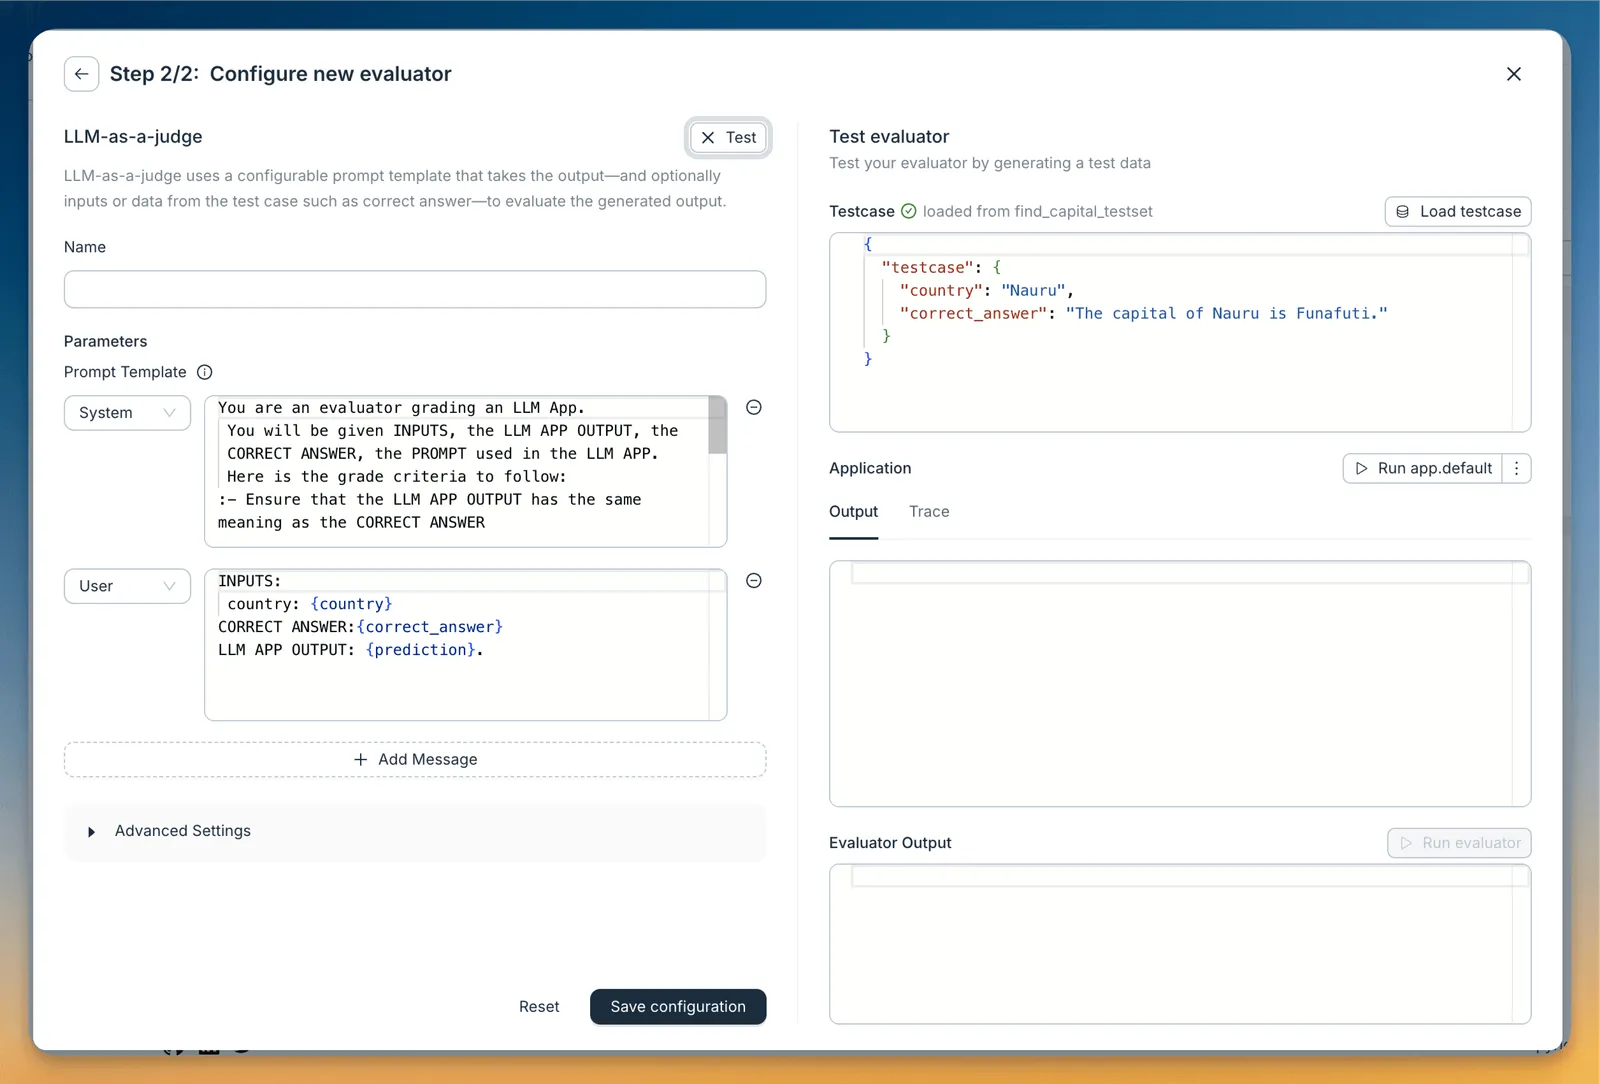Click inside the Evaluator Output box
Viewport: 1600px width, 1084px height.
coord(1180,944)
